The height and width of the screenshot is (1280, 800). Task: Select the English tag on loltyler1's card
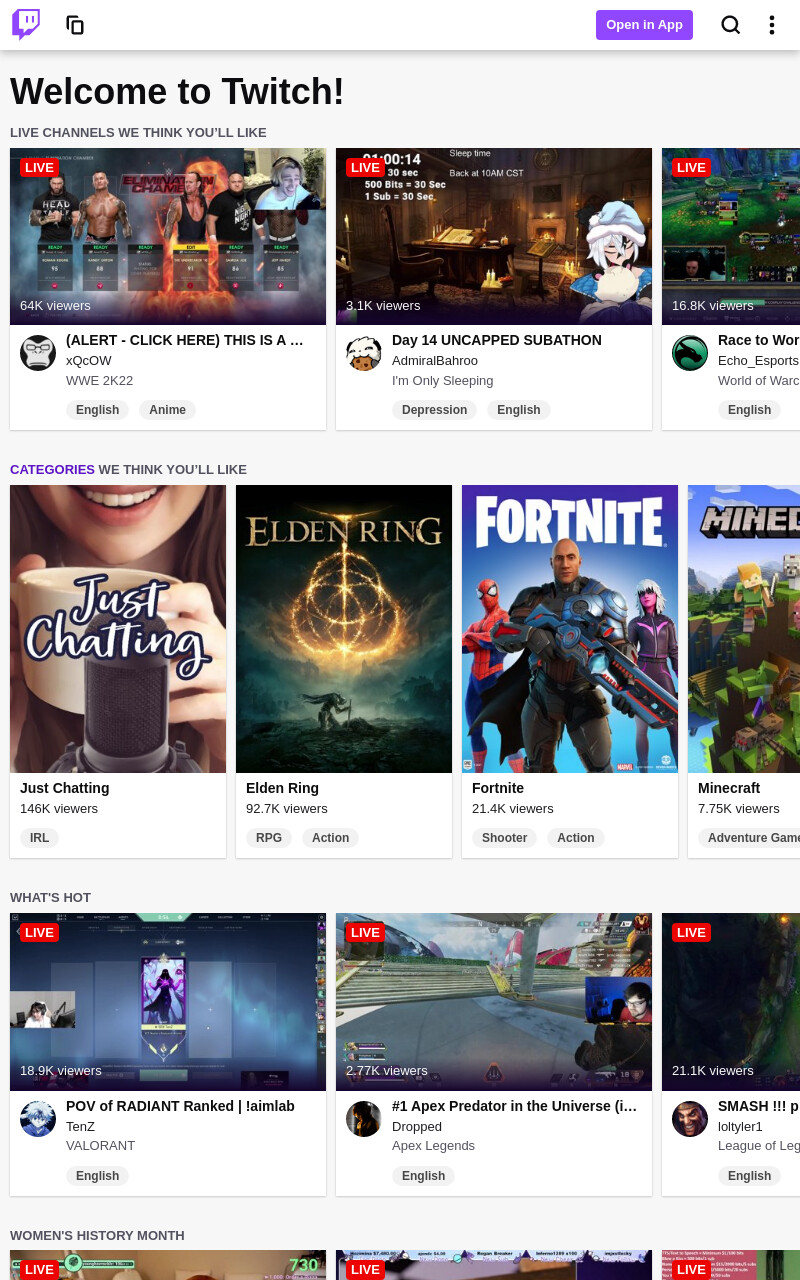click(x=749, y=1176)
